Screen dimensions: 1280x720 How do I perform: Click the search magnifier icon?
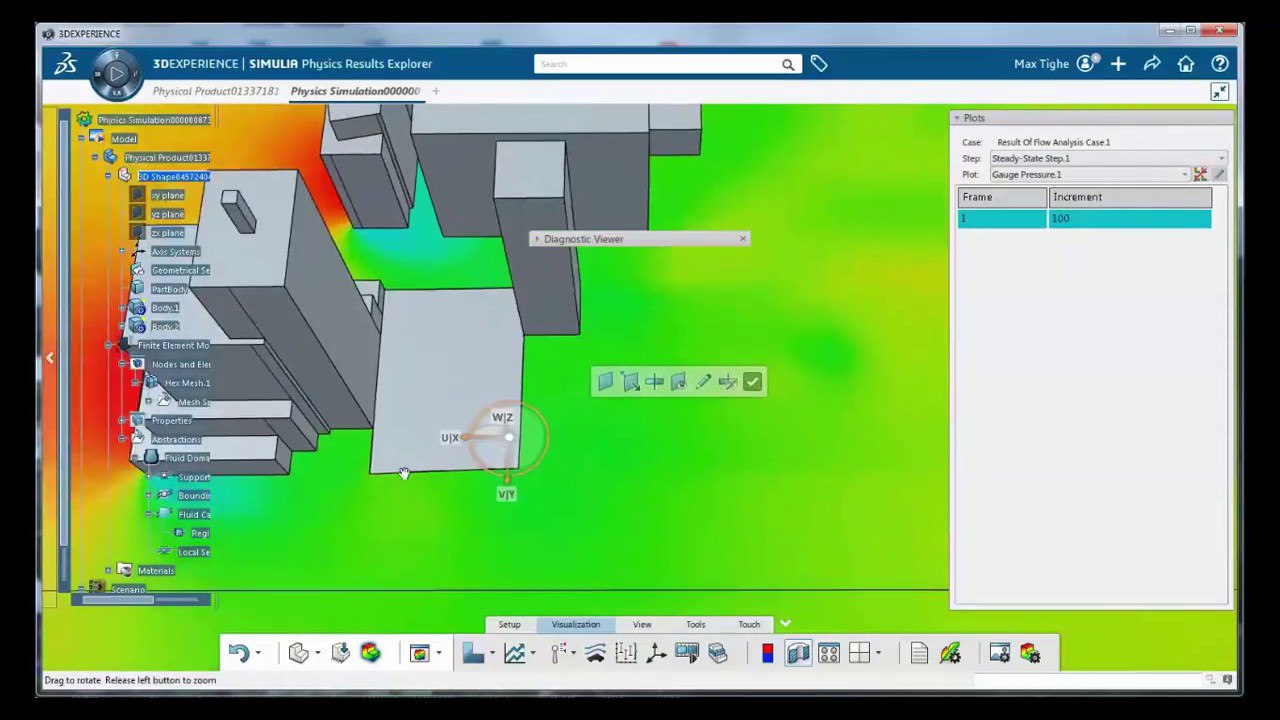(x=788, y=65)
